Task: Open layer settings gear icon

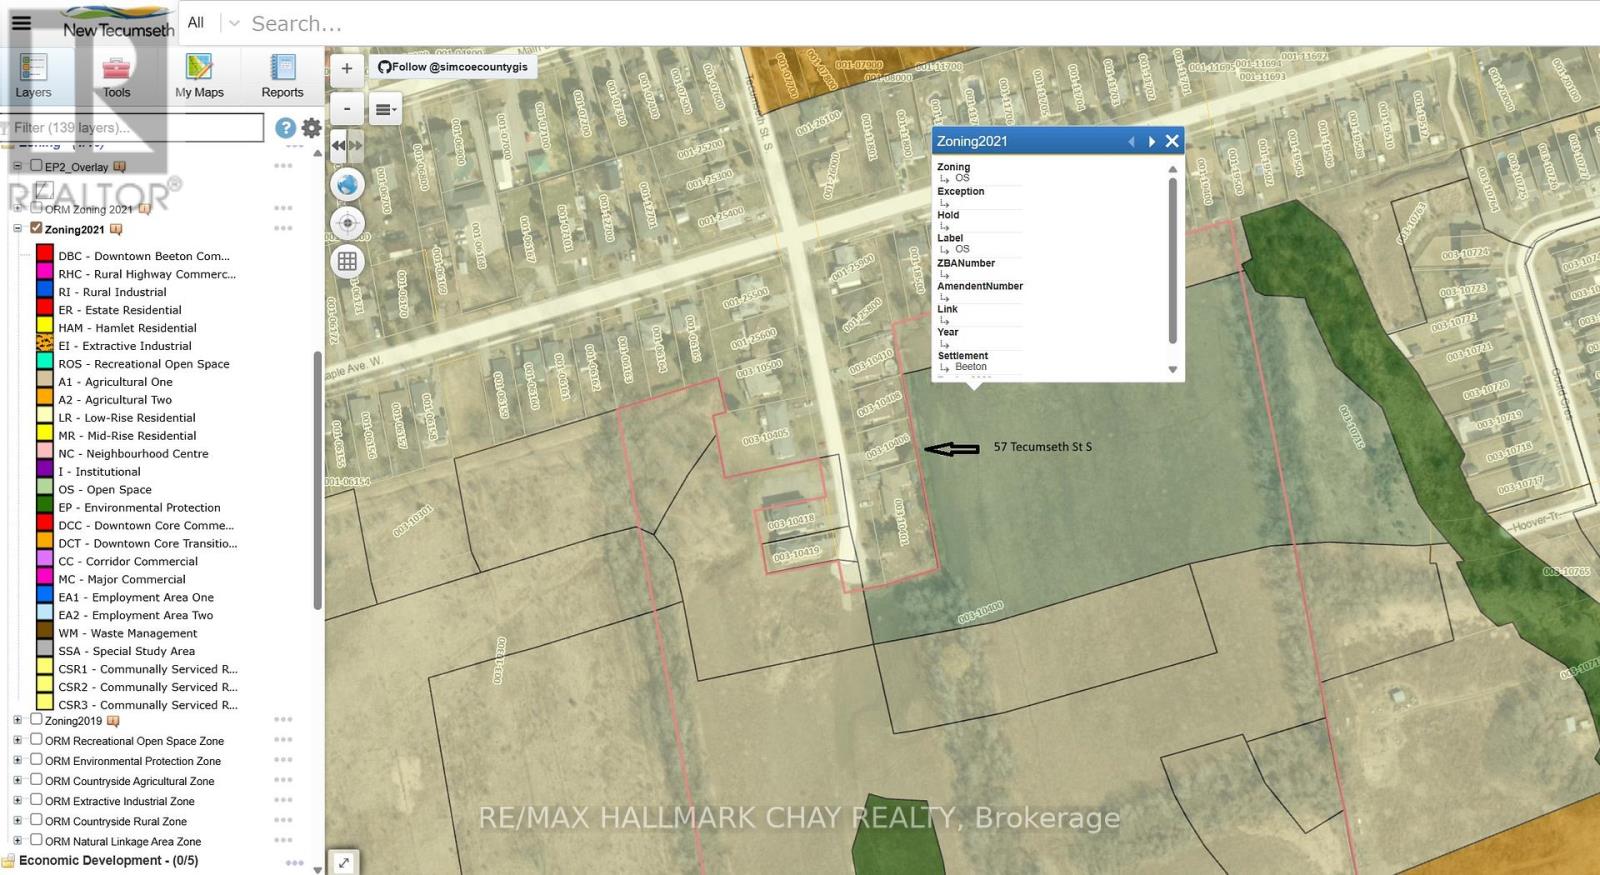Action: (x=312, y=128)
